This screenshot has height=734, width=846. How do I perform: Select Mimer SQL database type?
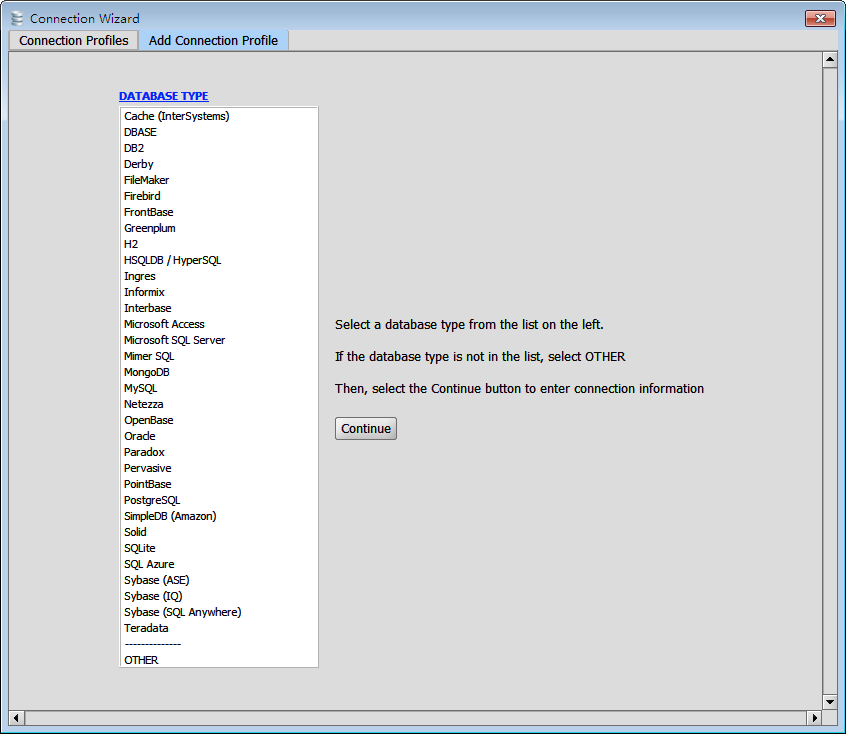[x=219, y=356]
